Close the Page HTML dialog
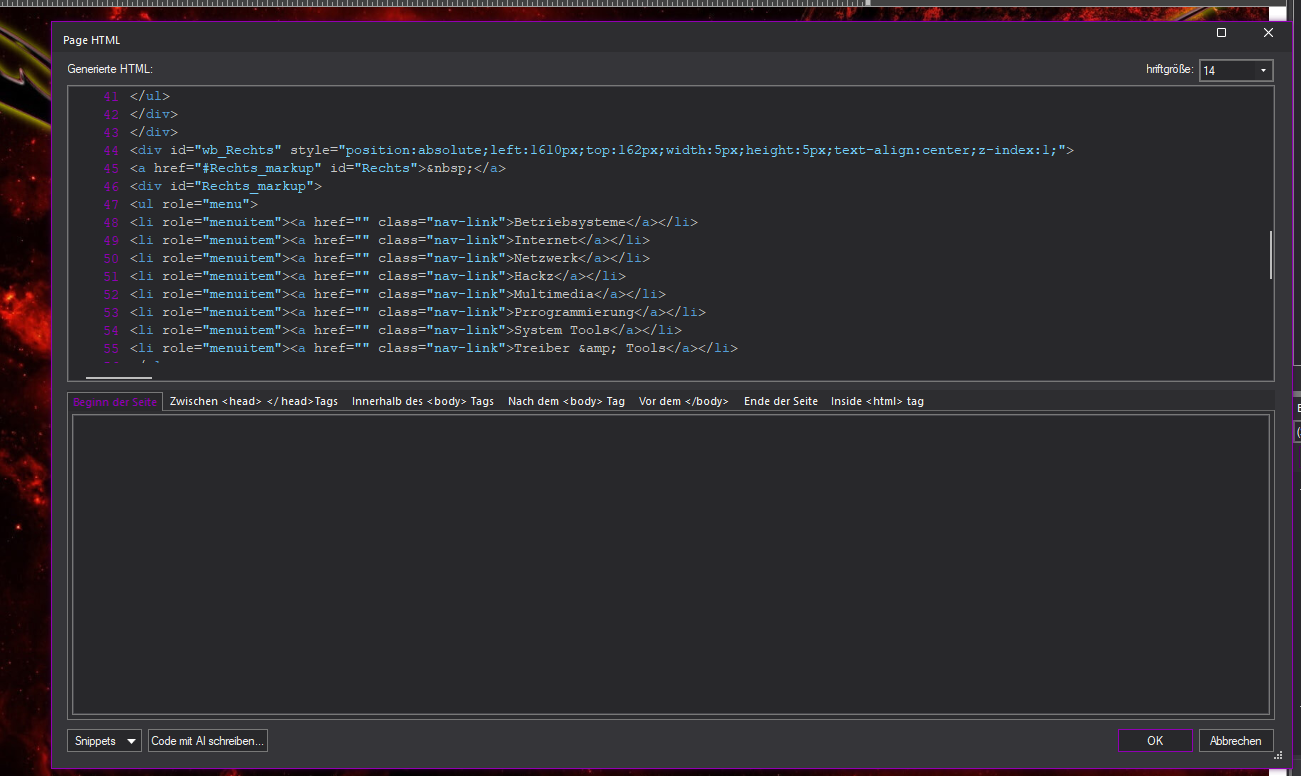The image size is (1301, 776). point(1268,33)
